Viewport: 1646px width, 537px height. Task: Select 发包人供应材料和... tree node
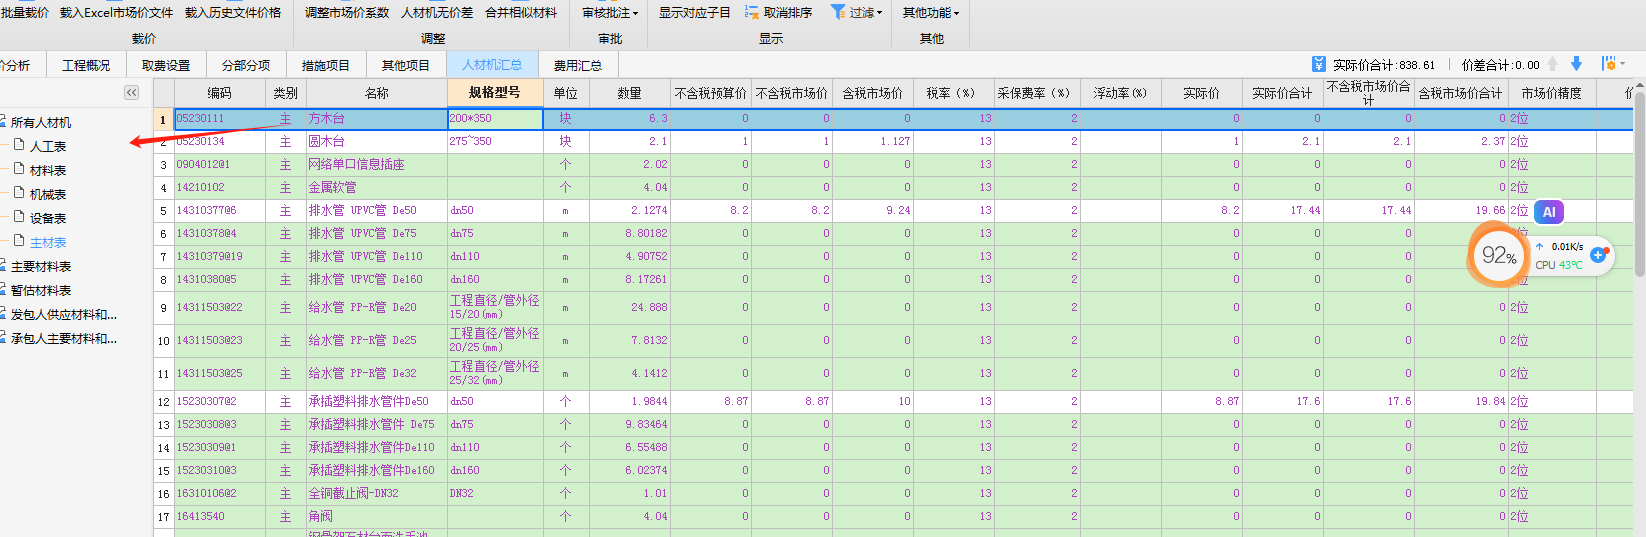[64, 314]
